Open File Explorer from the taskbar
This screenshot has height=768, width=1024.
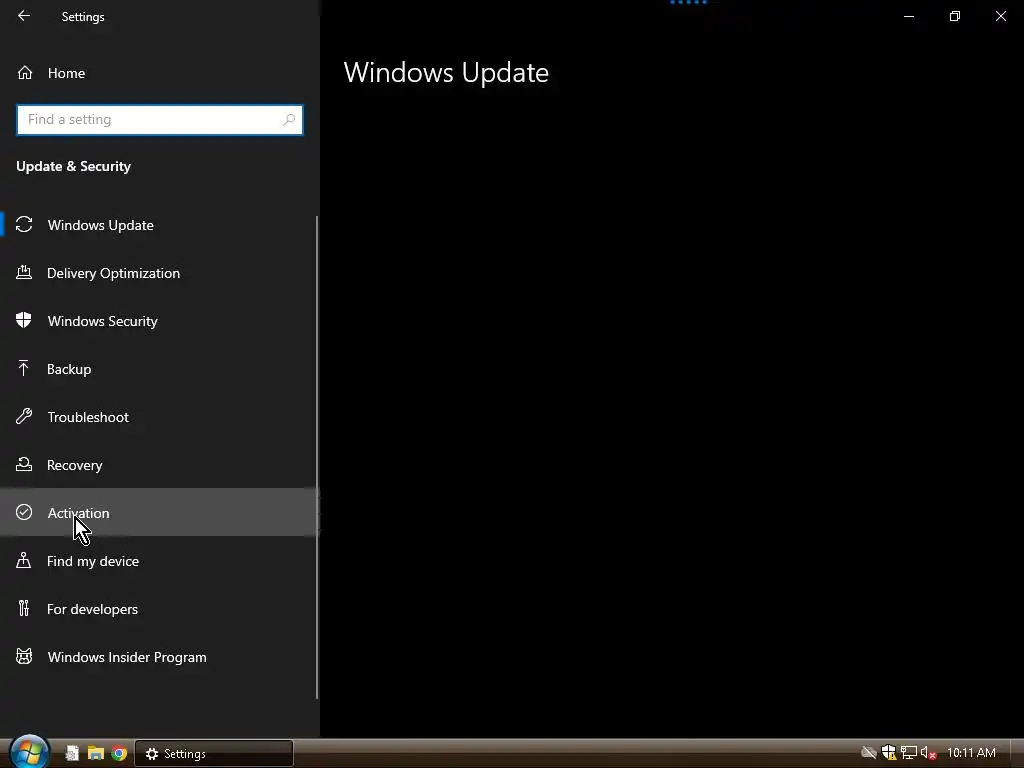(96, 754)
